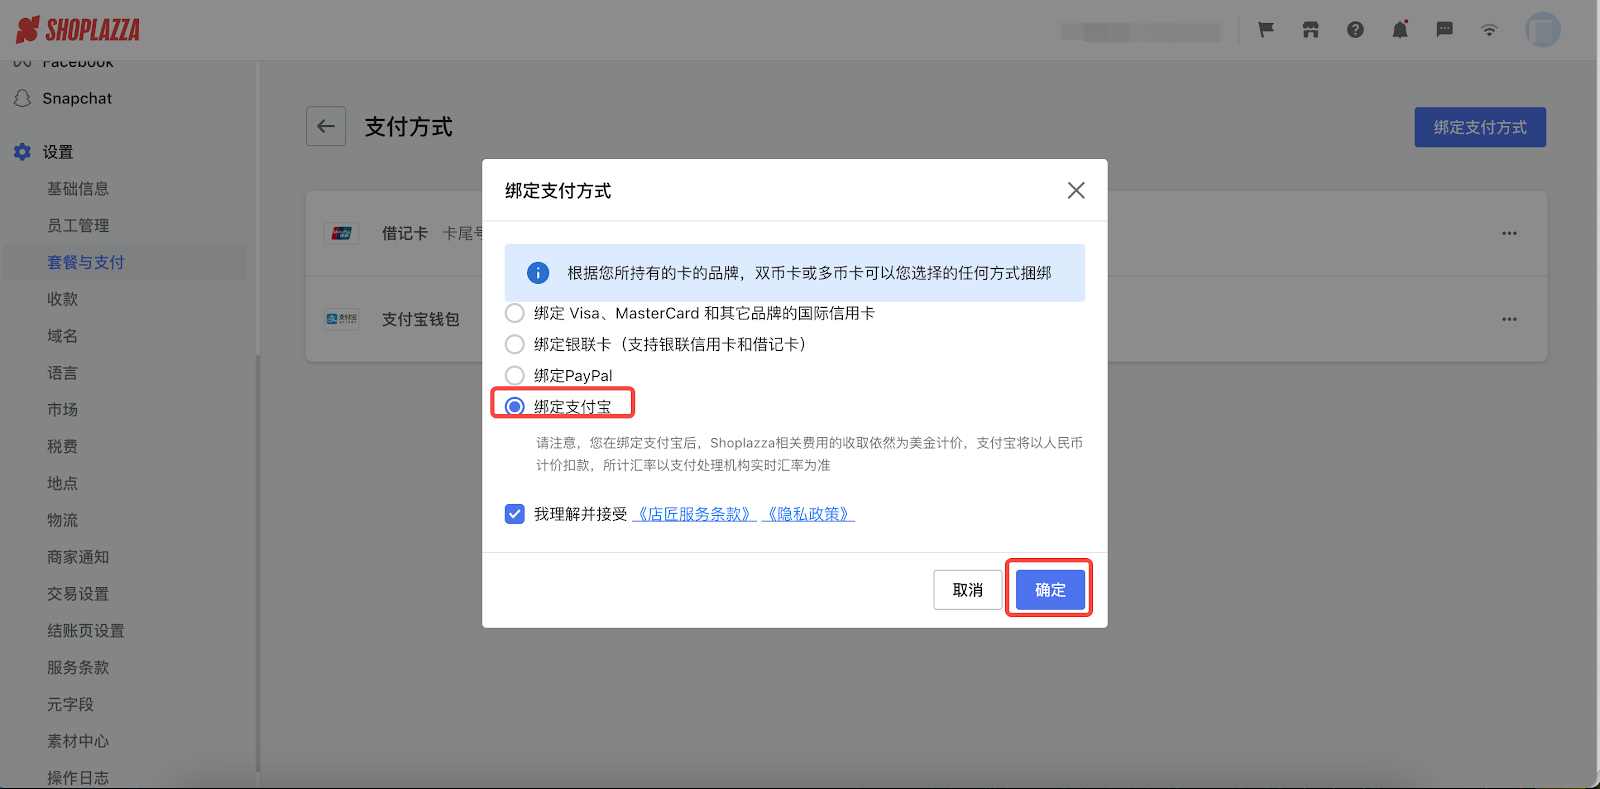1600x789 pixels.
Task: Open 语言 in the sidebar
Action: point(62,373)
